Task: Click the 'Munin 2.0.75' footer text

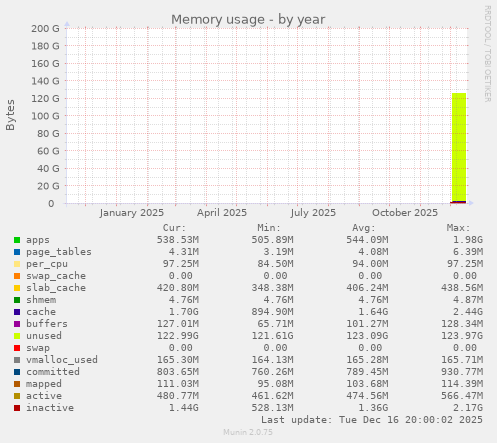Action: pos(248,432)
